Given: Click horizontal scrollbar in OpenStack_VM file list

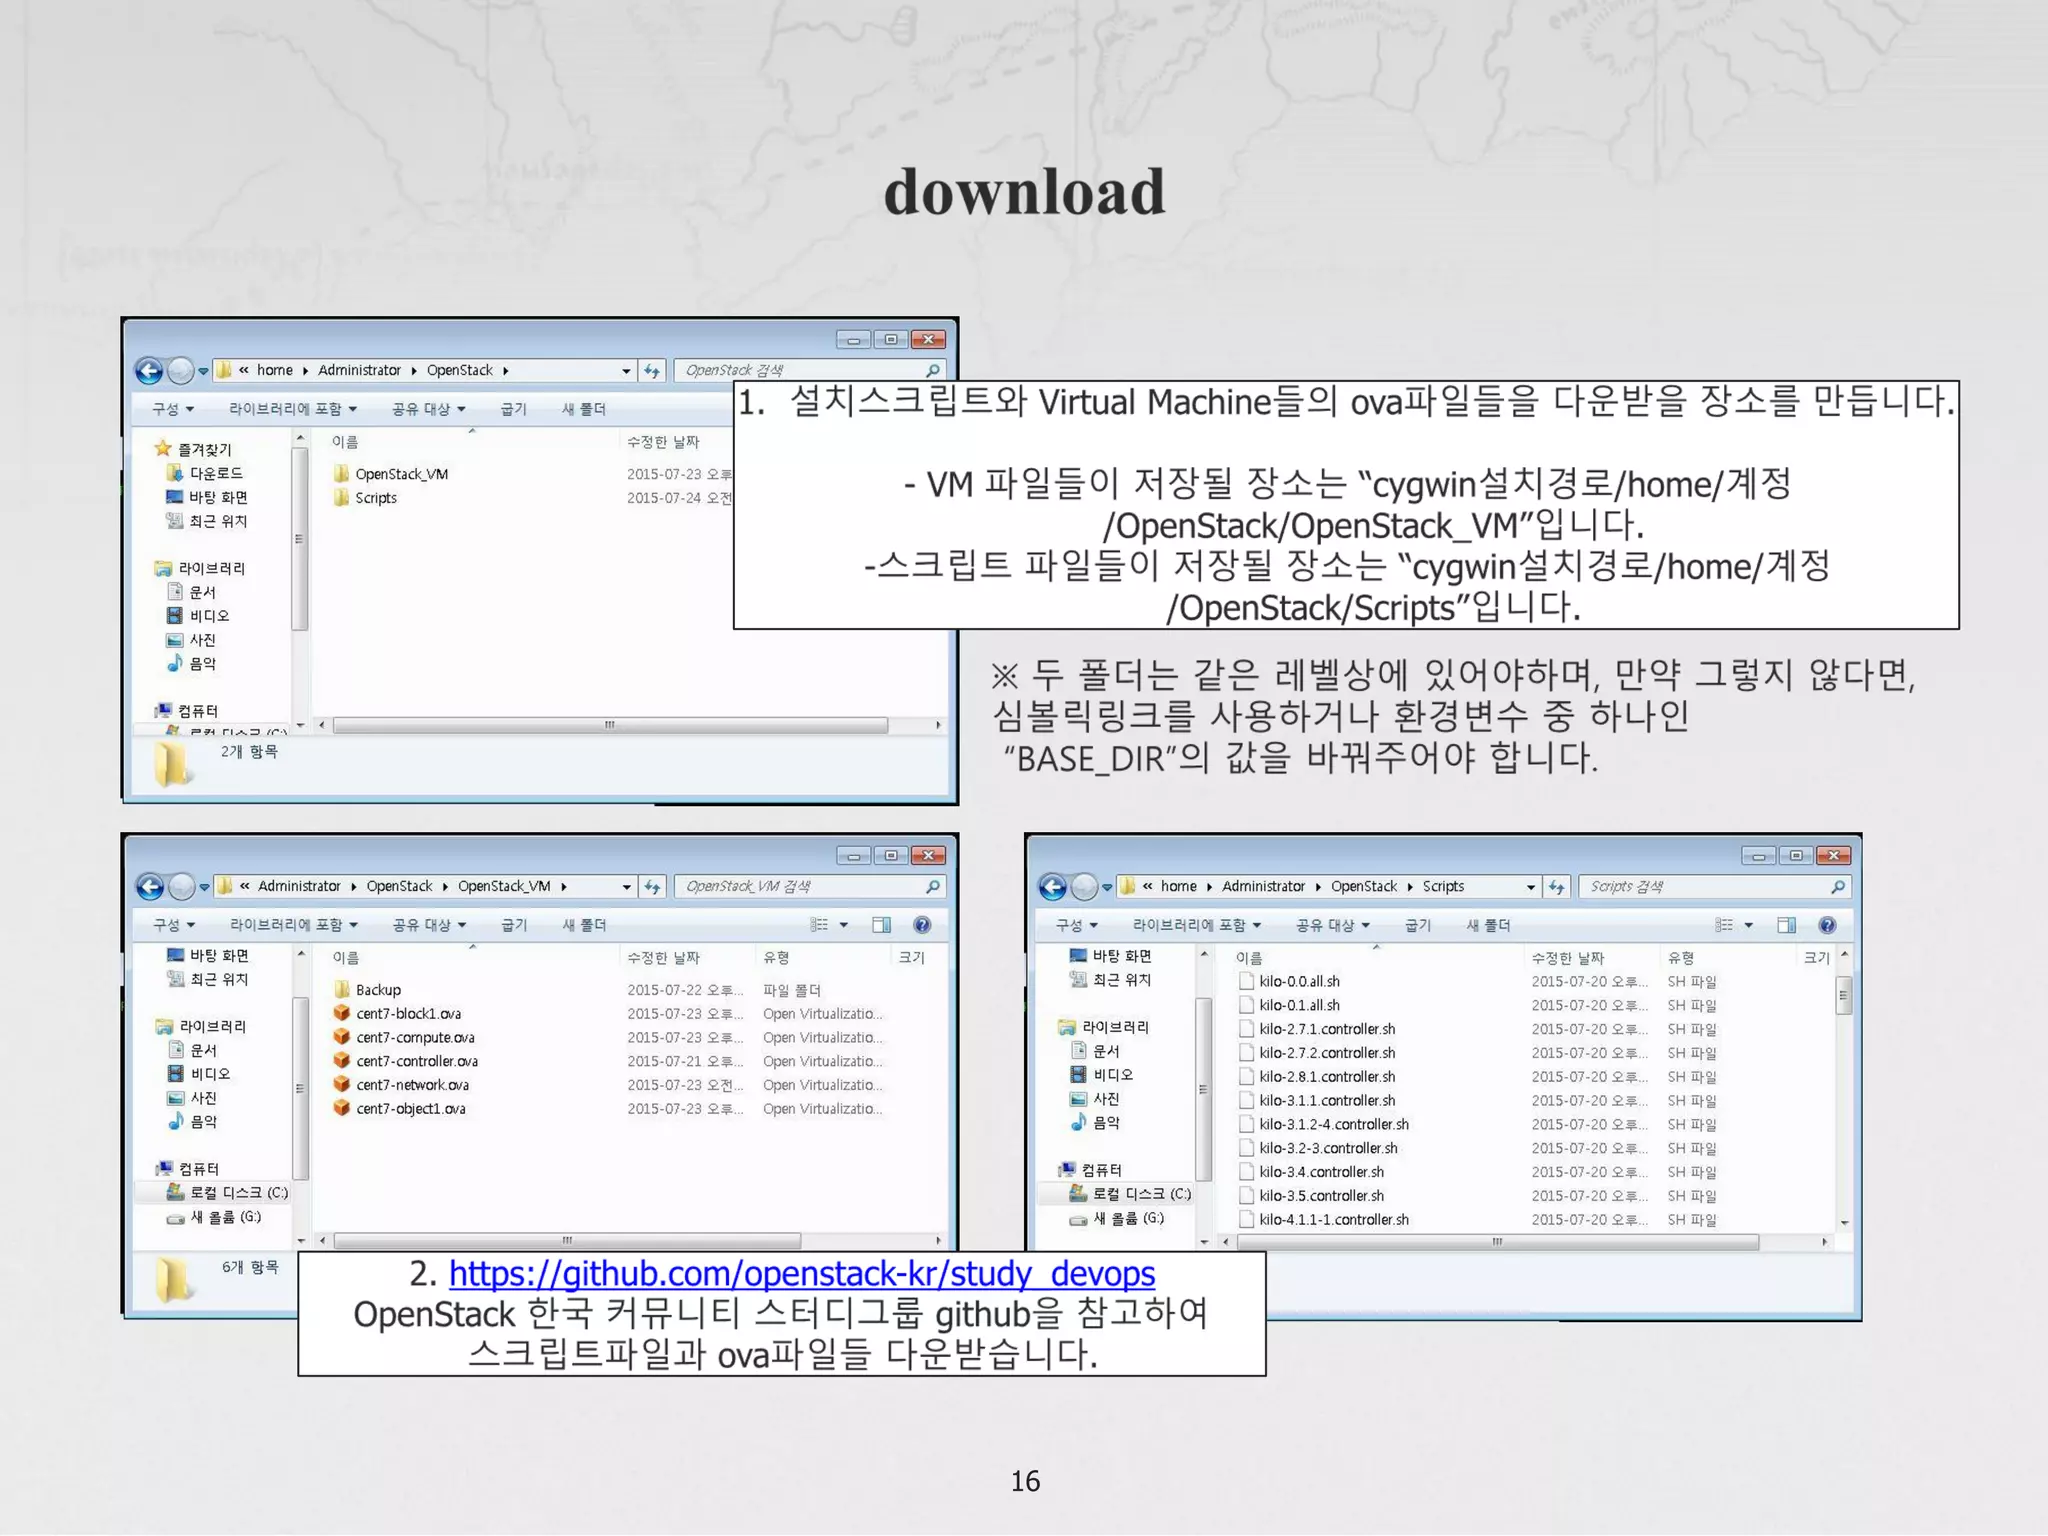Looking at the screenshot, I should (567, 1241).
